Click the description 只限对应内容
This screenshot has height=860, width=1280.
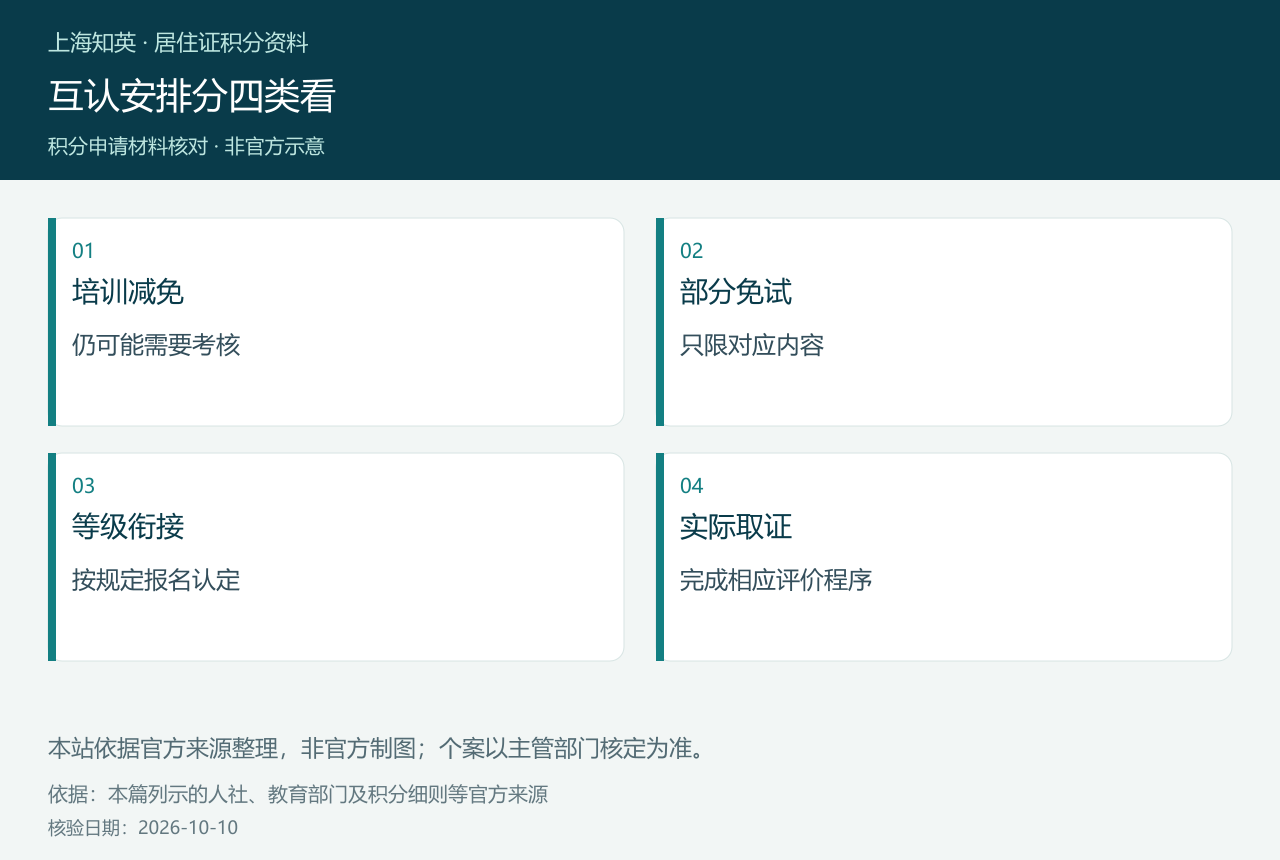752,345
